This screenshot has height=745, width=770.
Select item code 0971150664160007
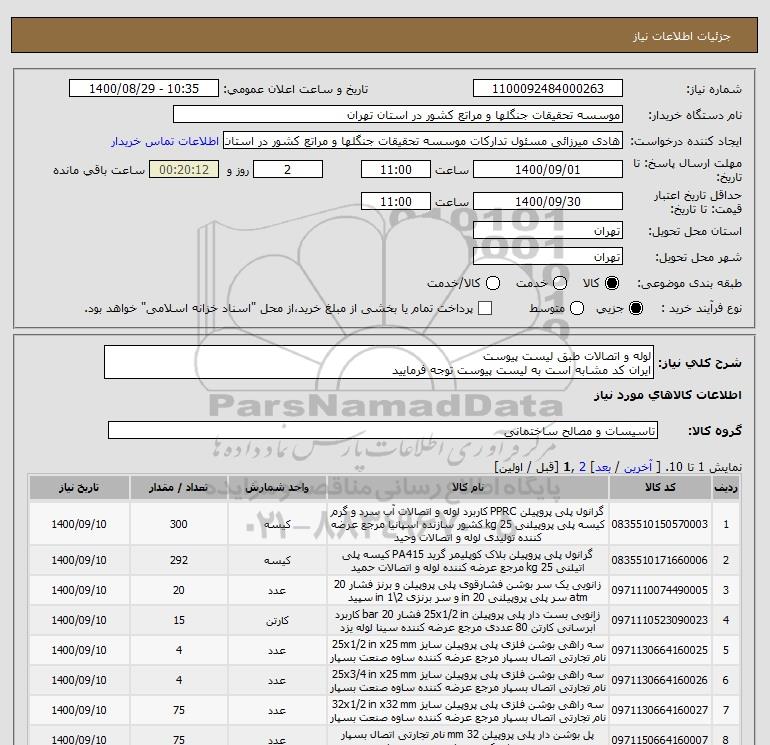660,739
